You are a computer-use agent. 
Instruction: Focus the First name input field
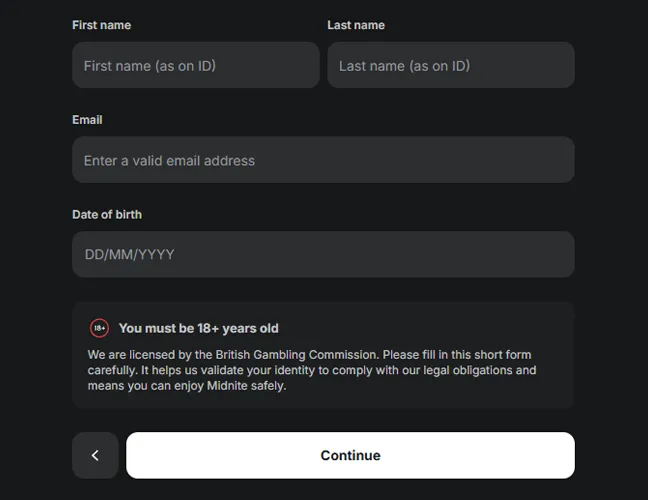tap(196, 66)
